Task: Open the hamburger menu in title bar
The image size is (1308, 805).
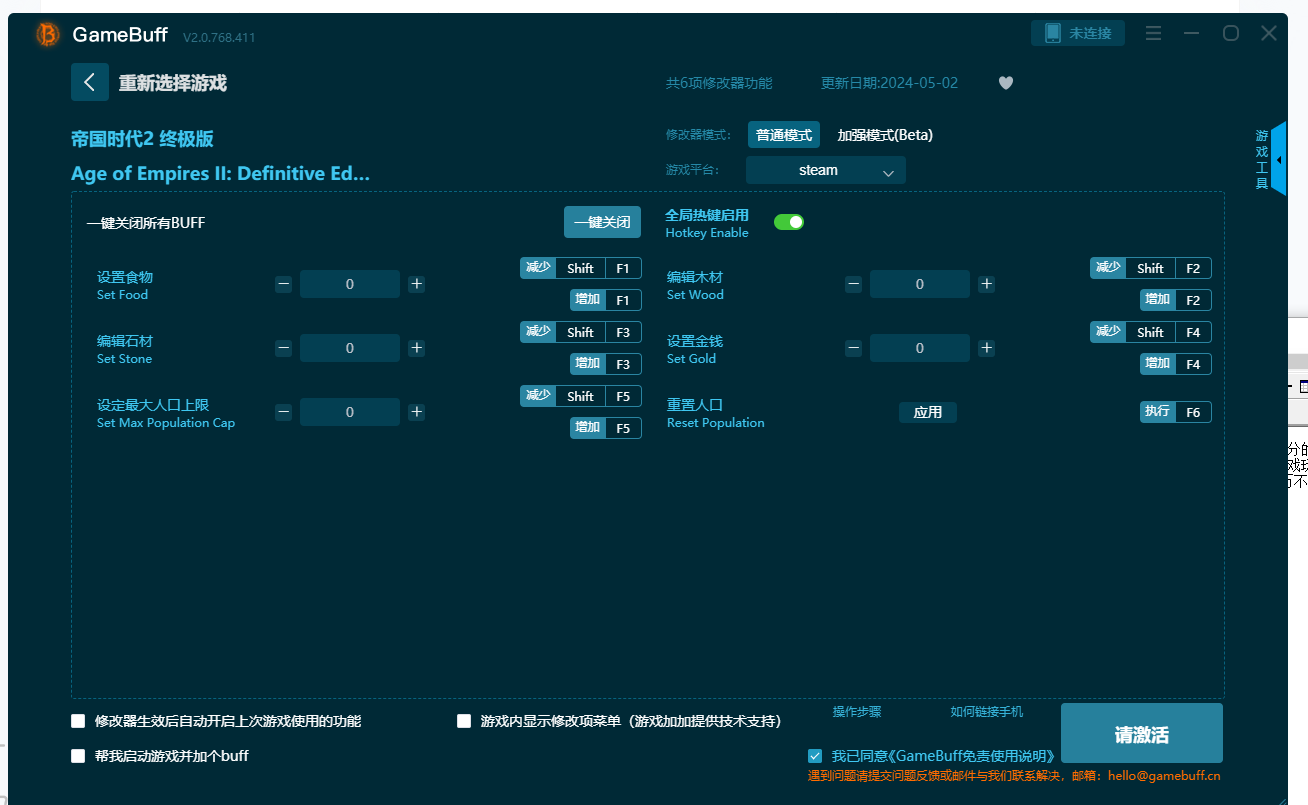Action: 1153,33
